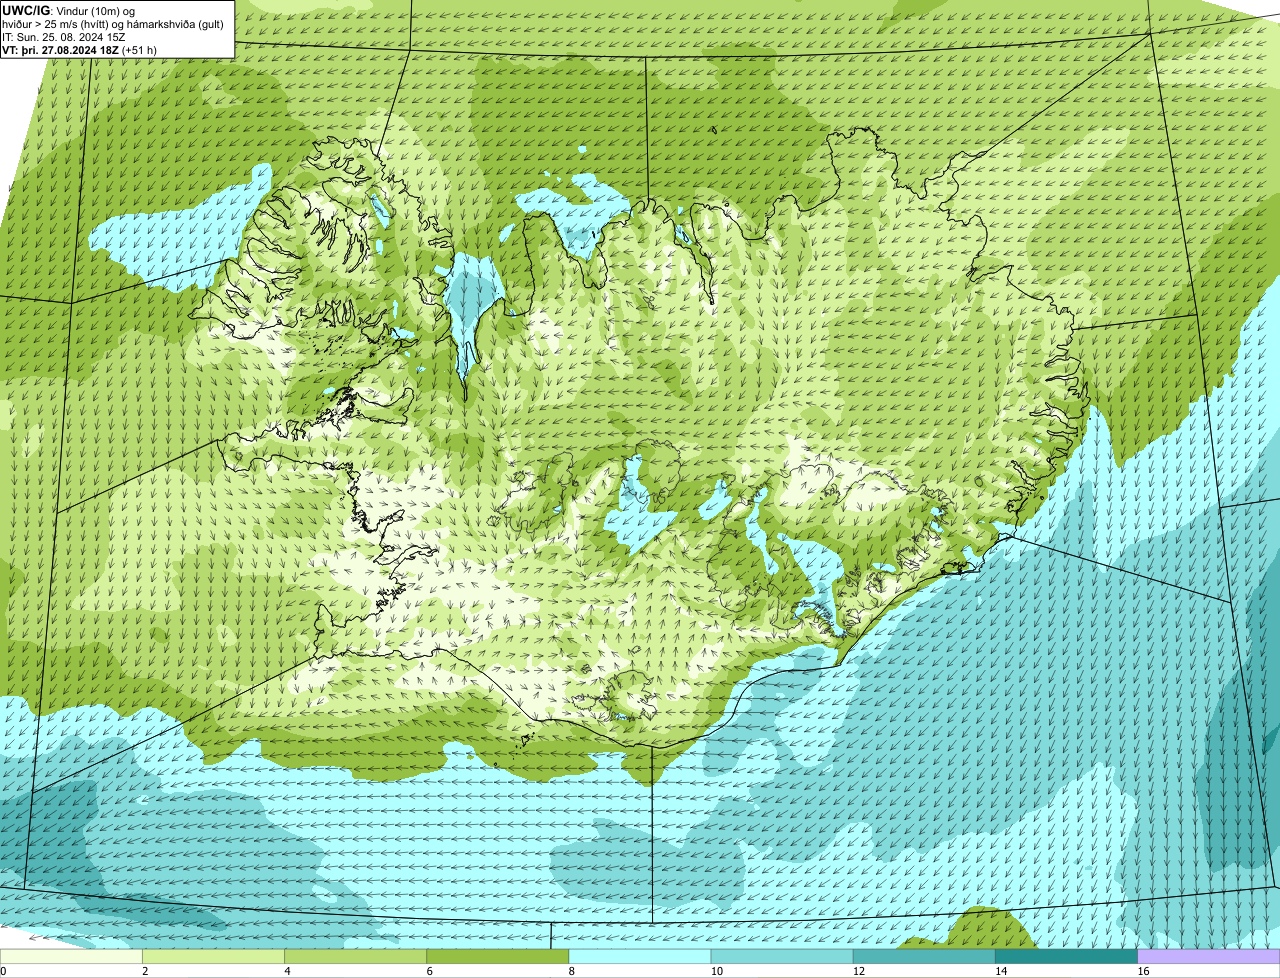Click the purple legend swatch above 16
1280x978 pixels.
(x=1209, y=956)
